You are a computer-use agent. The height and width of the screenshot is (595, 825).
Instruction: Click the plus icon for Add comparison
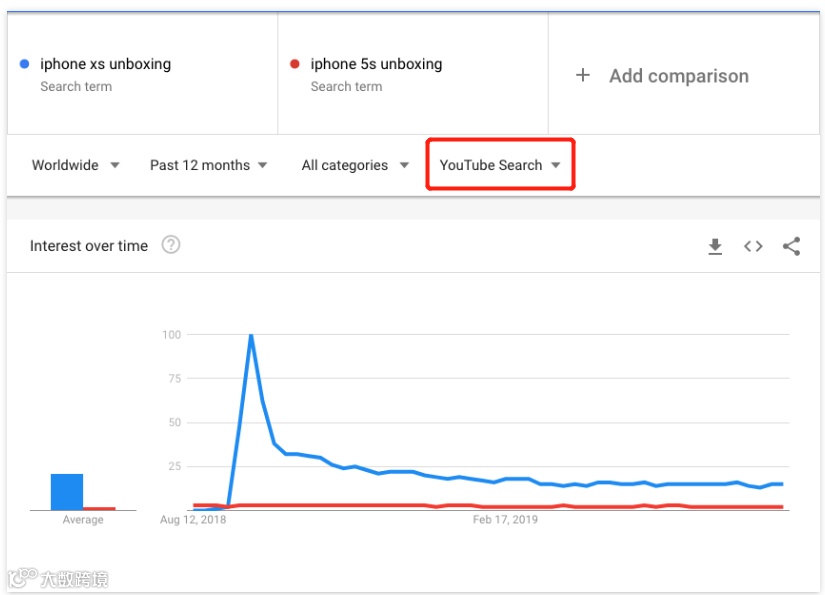tap(583, 75)
